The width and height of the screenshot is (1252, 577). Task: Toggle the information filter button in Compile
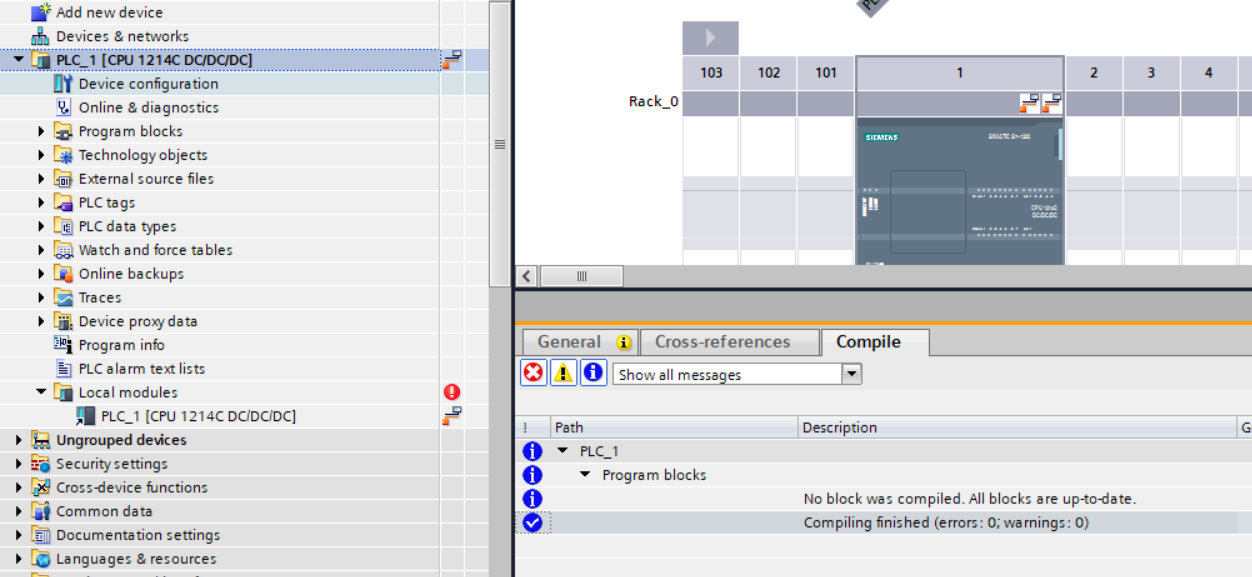coord(594,373)
